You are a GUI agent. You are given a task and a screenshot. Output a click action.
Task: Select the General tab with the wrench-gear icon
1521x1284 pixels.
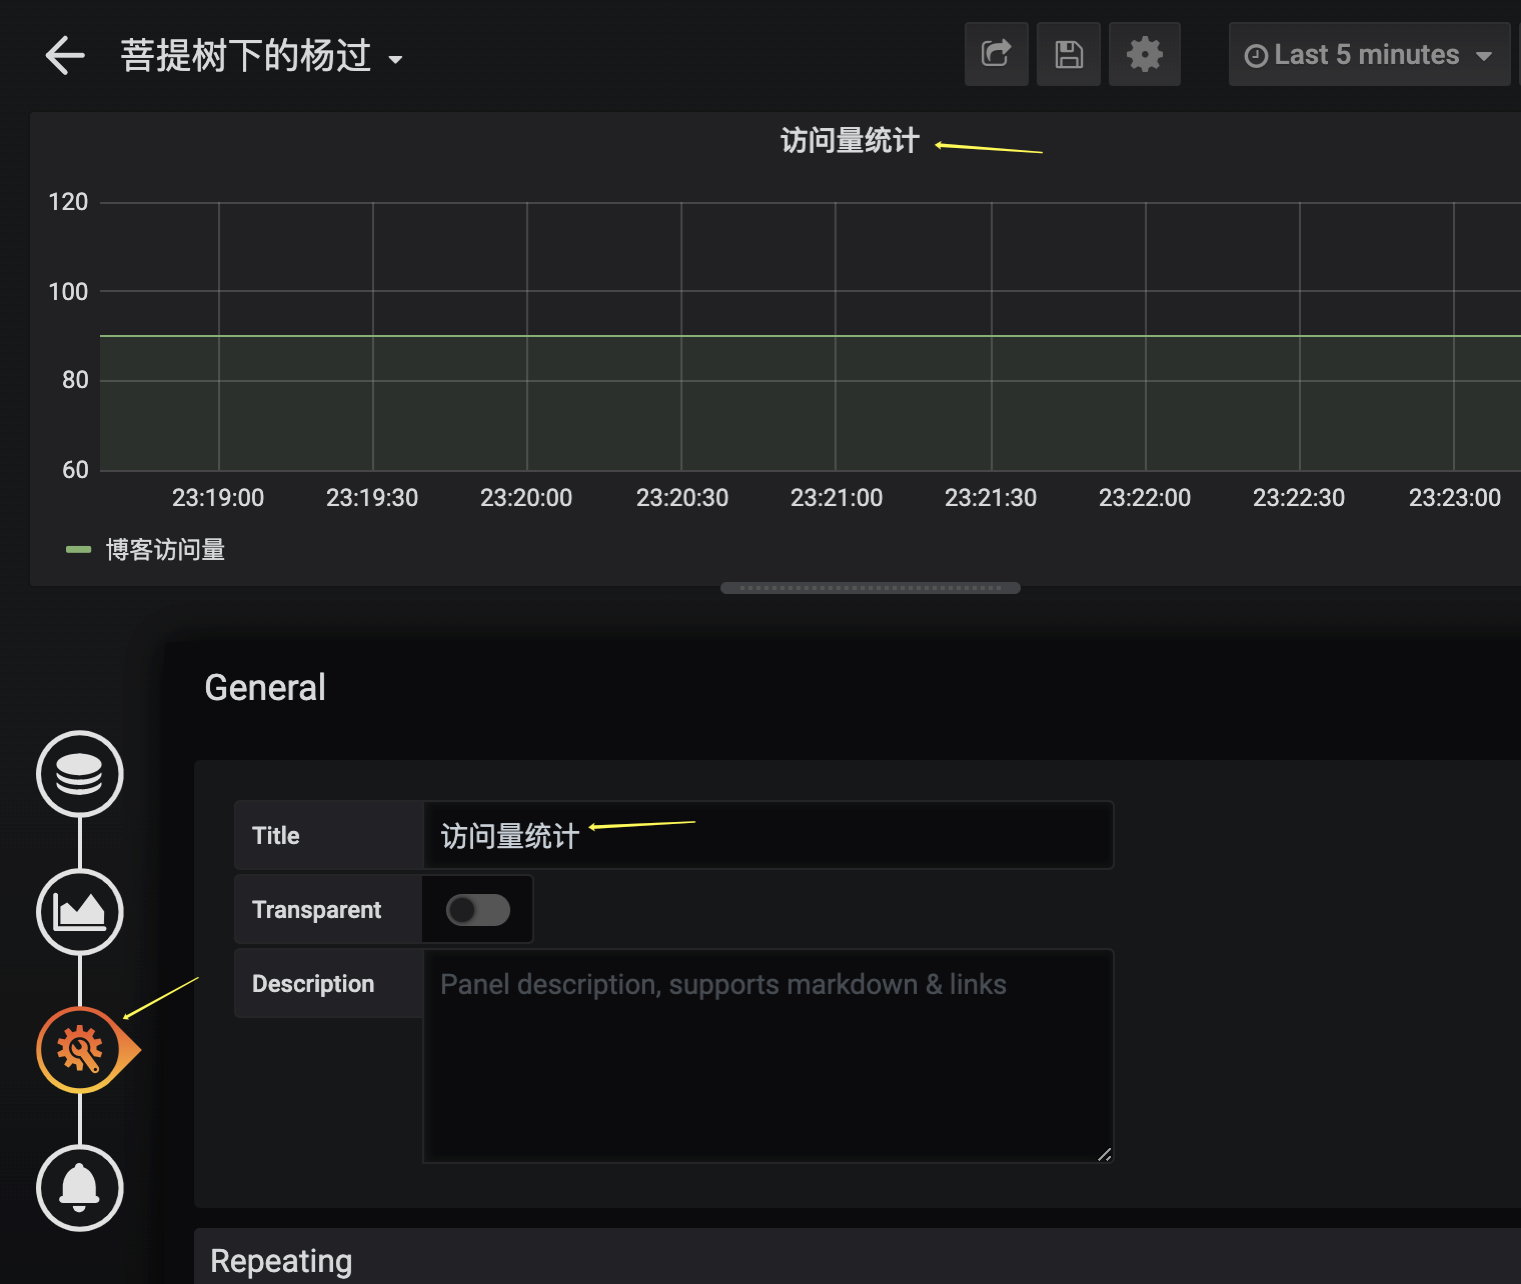[x=80, y=1050]
